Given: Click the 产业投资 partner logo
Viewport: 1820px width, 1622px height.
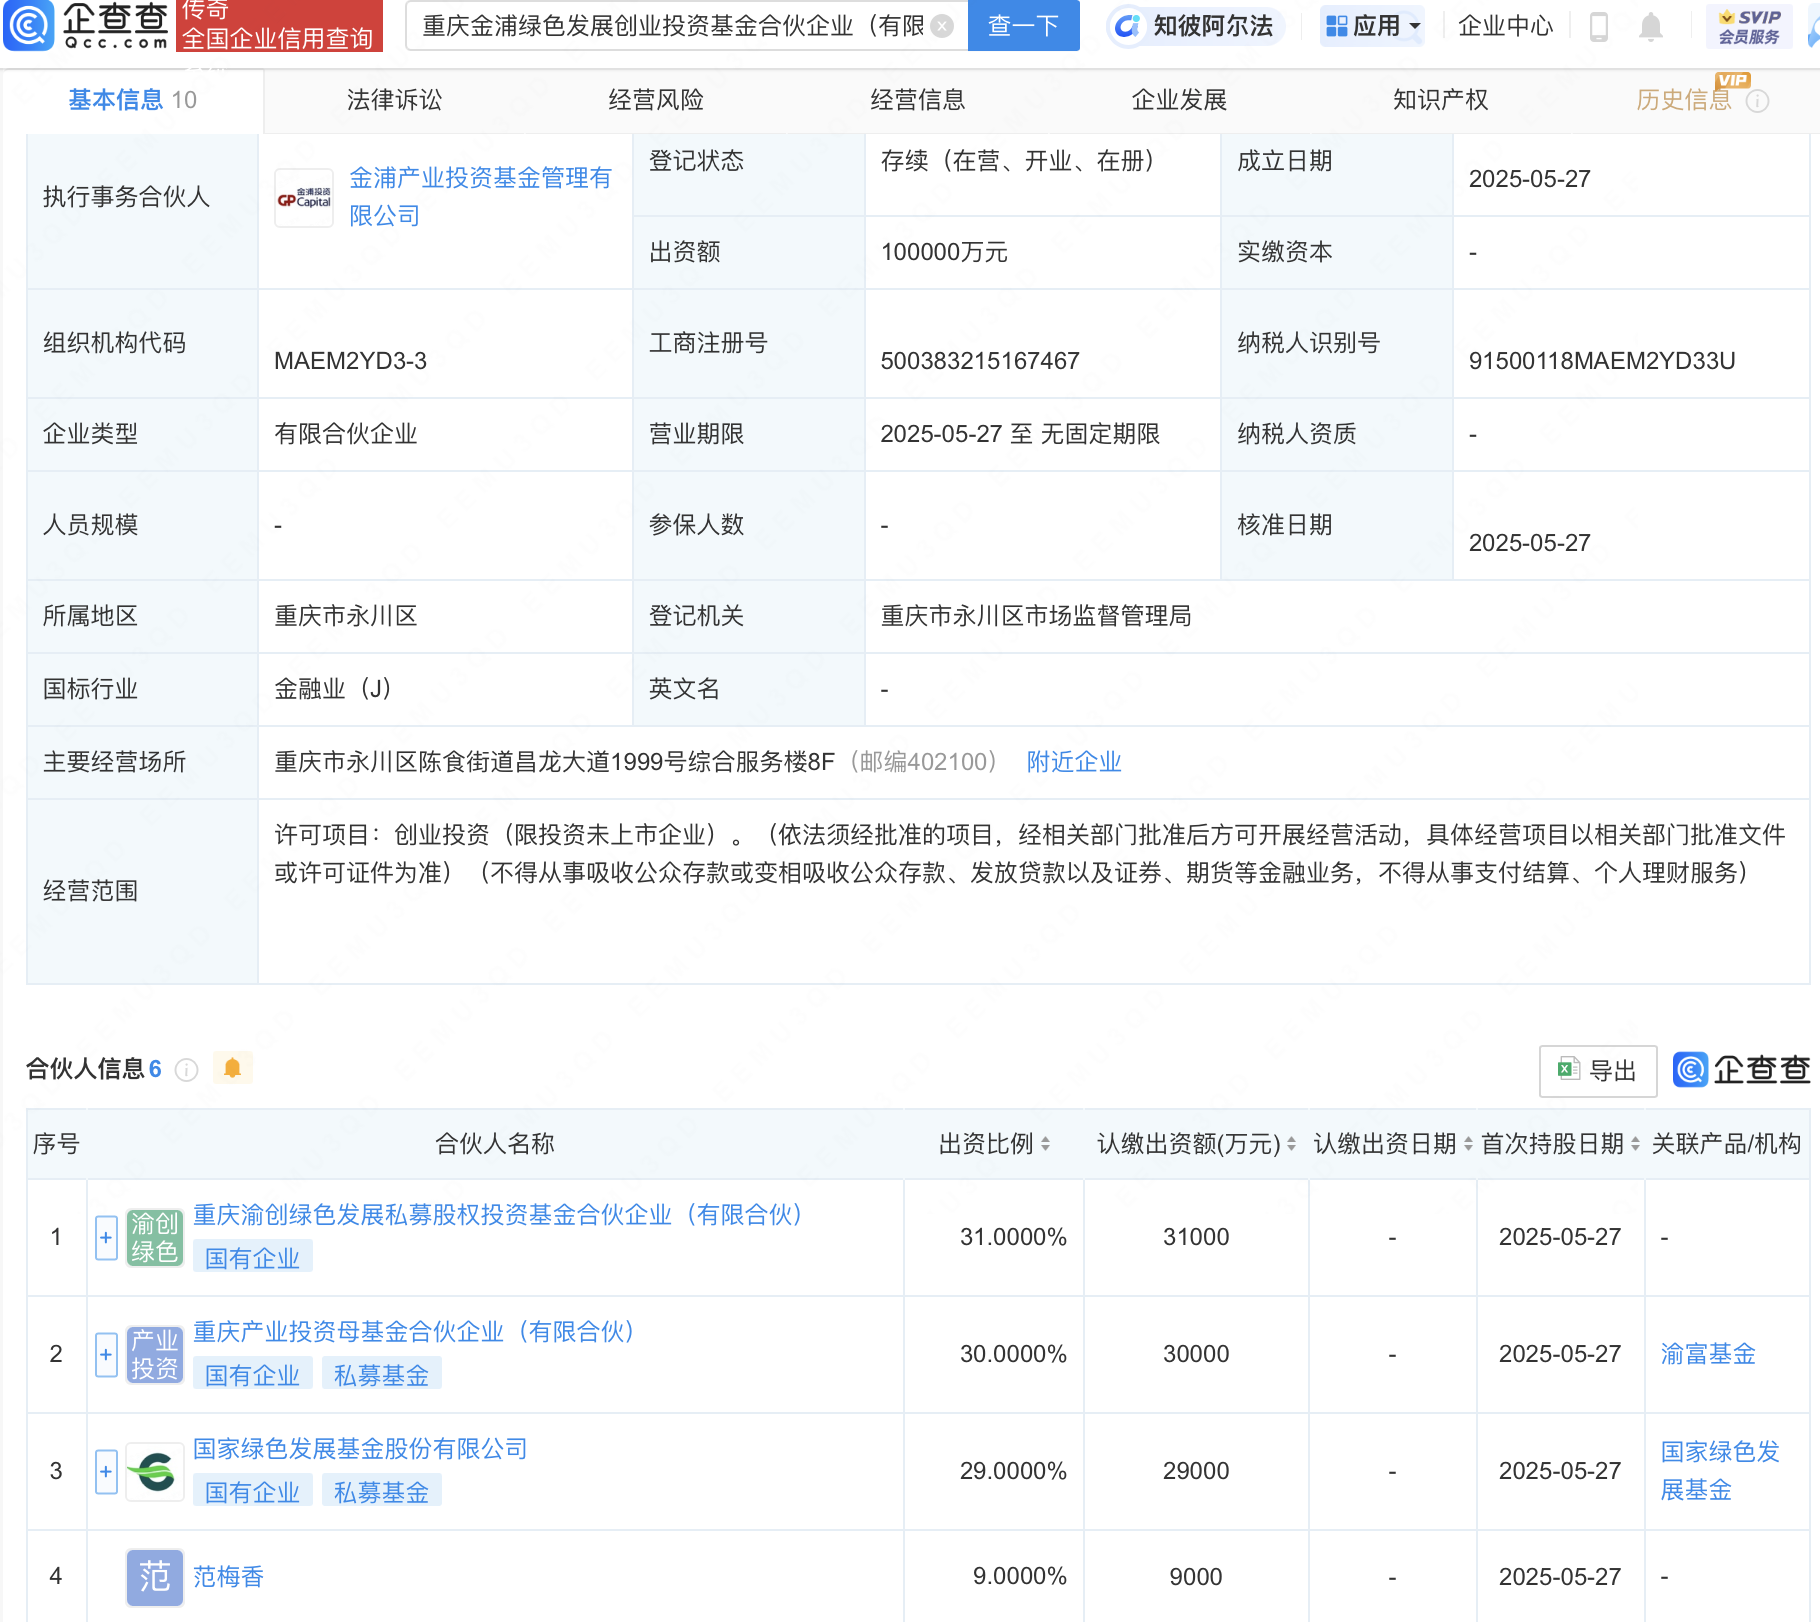Looking at the screenshot, I should coord(155,1355).
